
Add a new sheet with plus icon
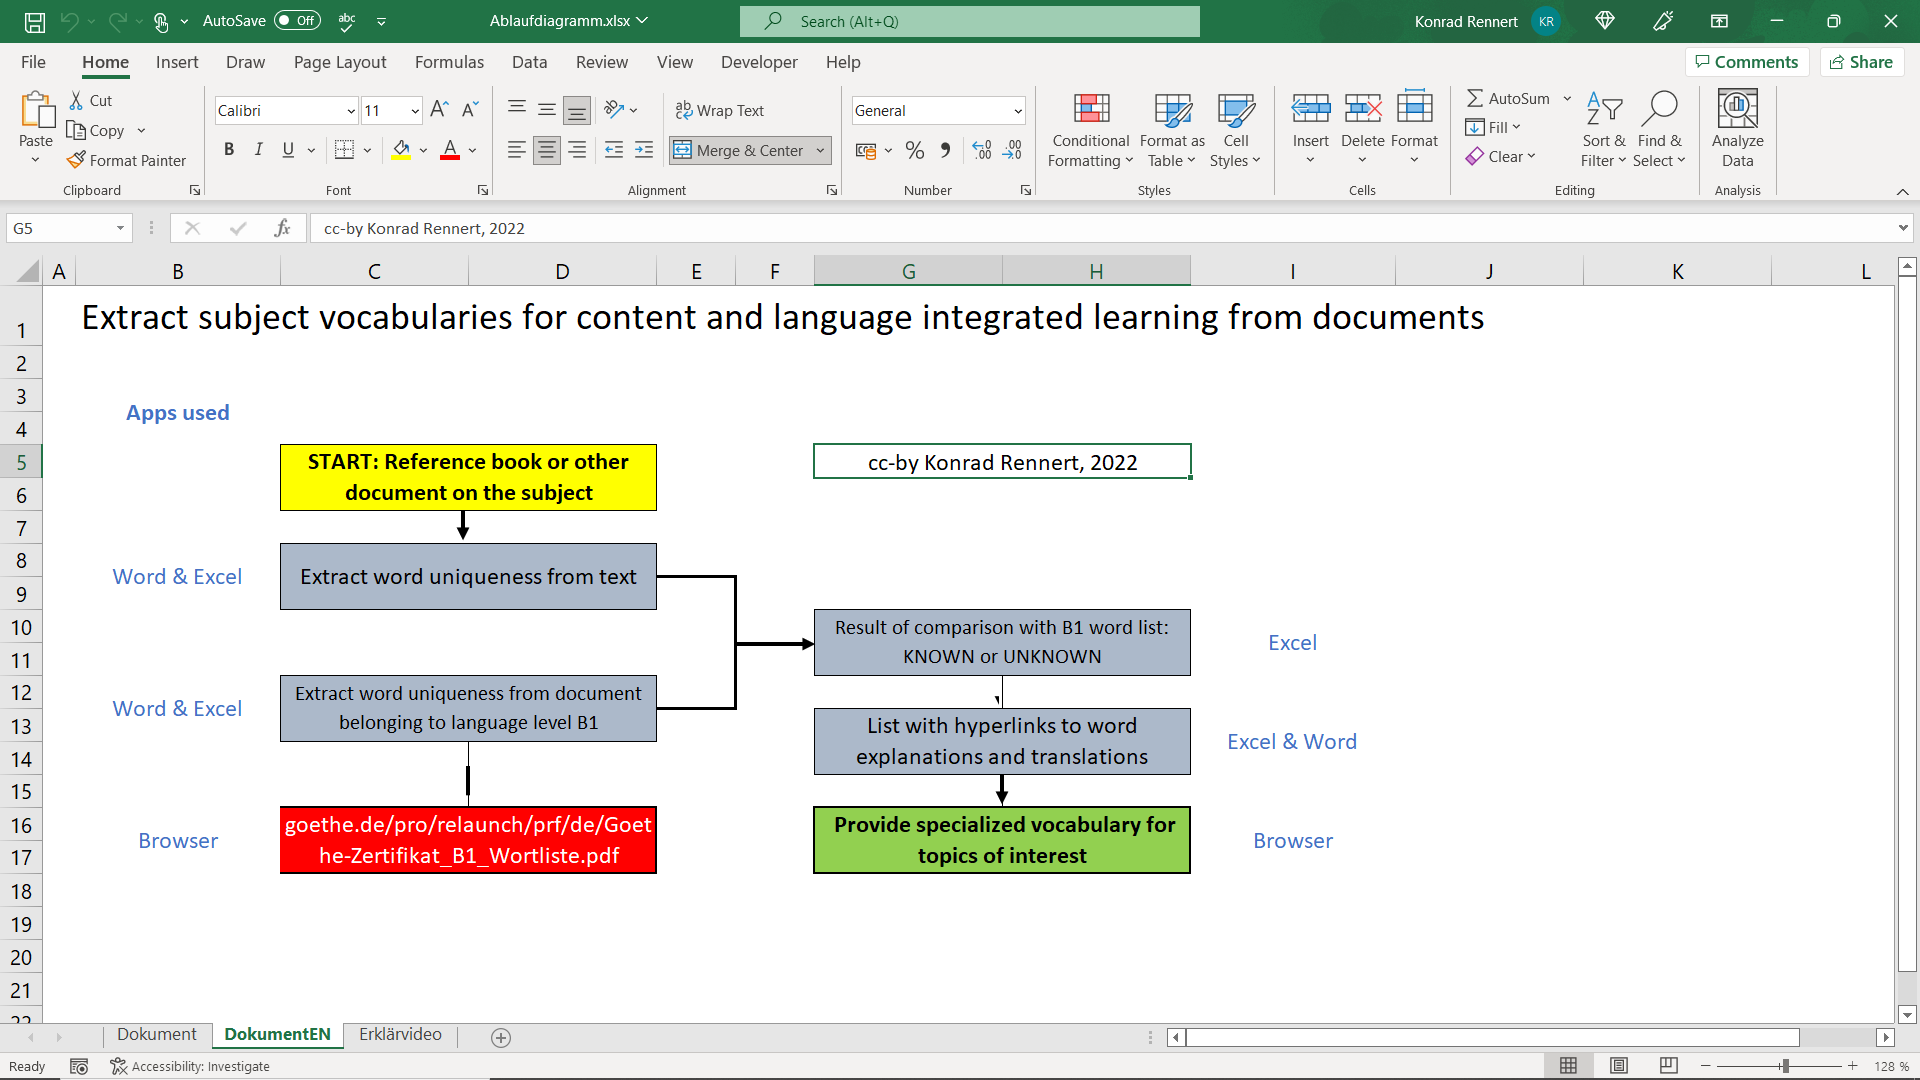coord(501,1038)
